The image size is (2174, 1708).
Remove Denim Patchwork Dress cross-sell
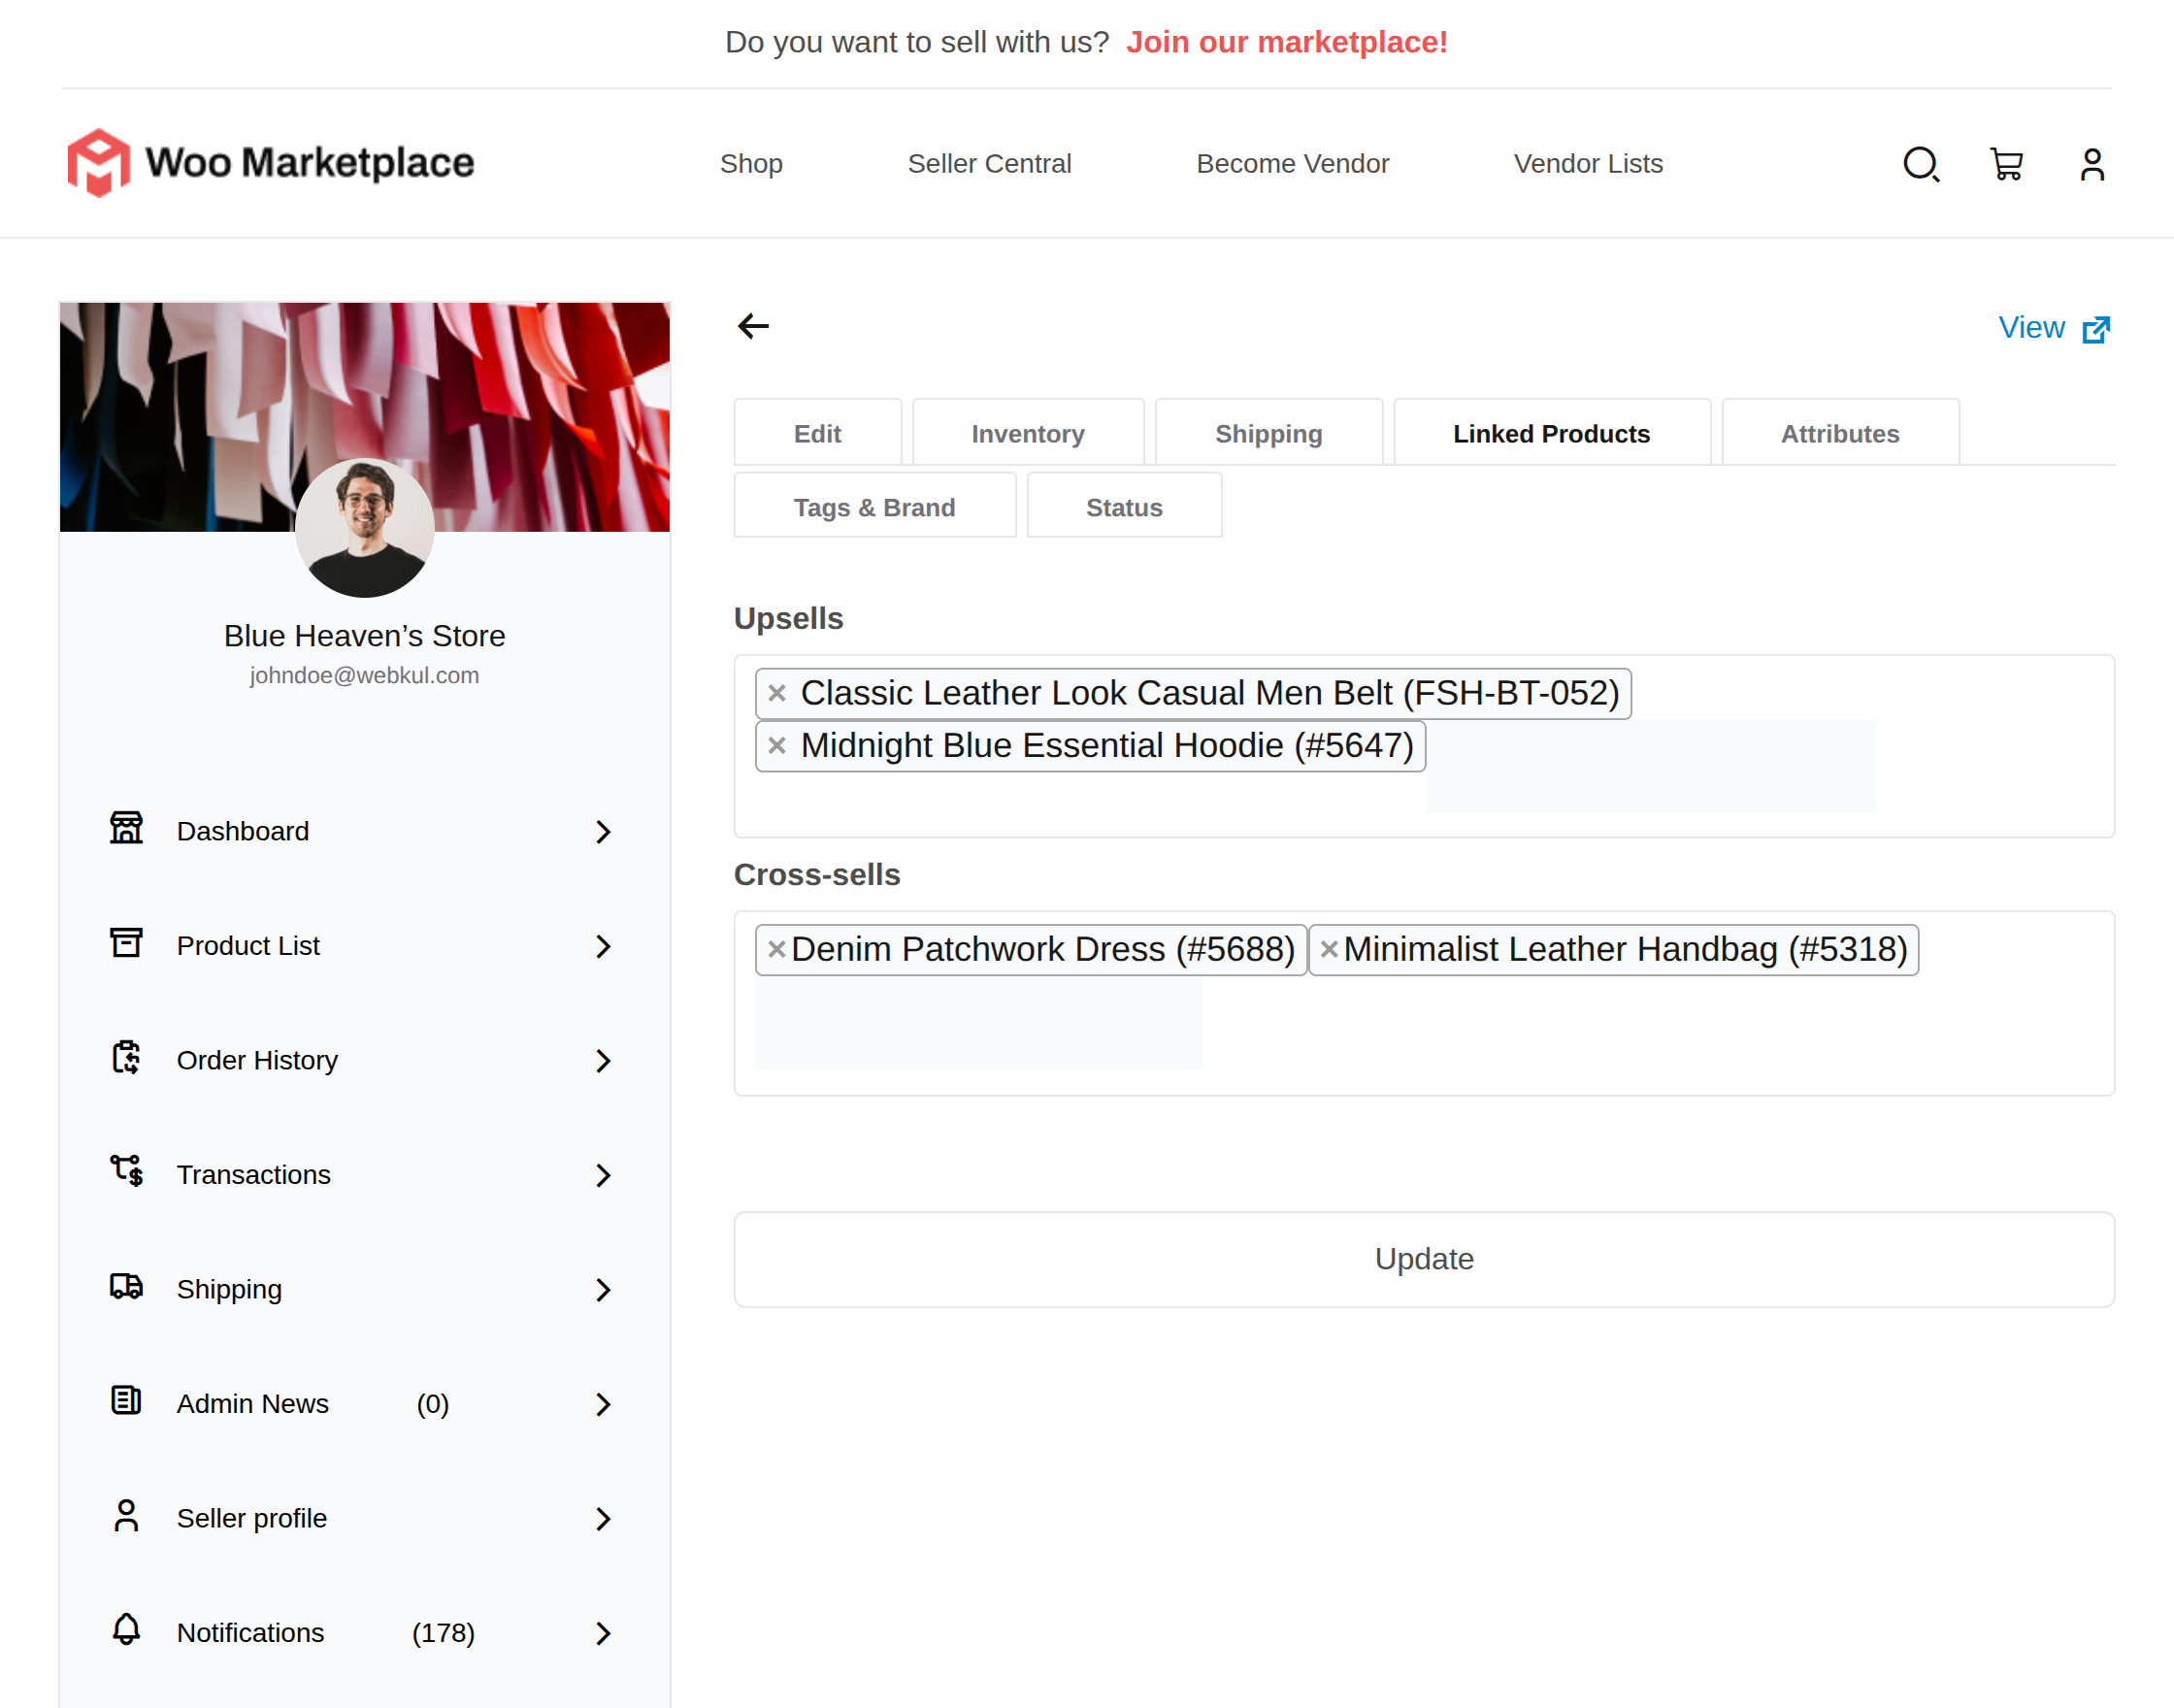tap(776, 950)
